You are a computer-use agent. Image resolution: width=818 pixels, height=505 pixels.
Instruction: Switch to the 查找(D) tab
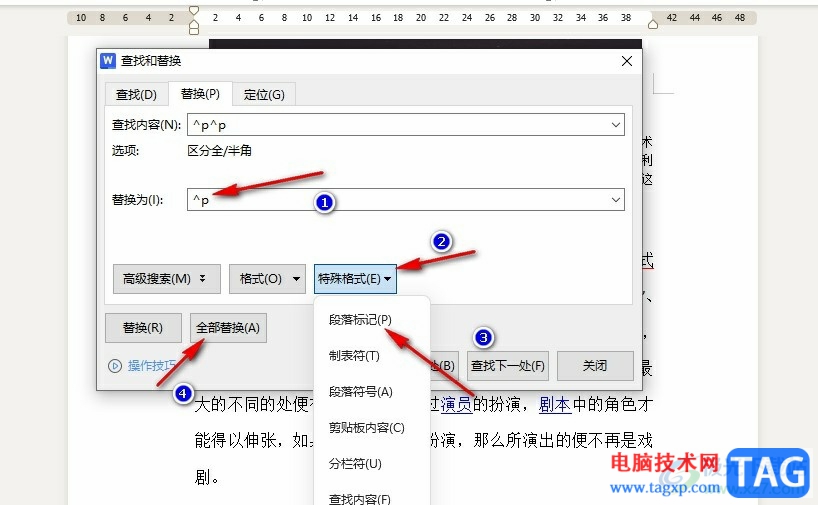pos(136,94)
